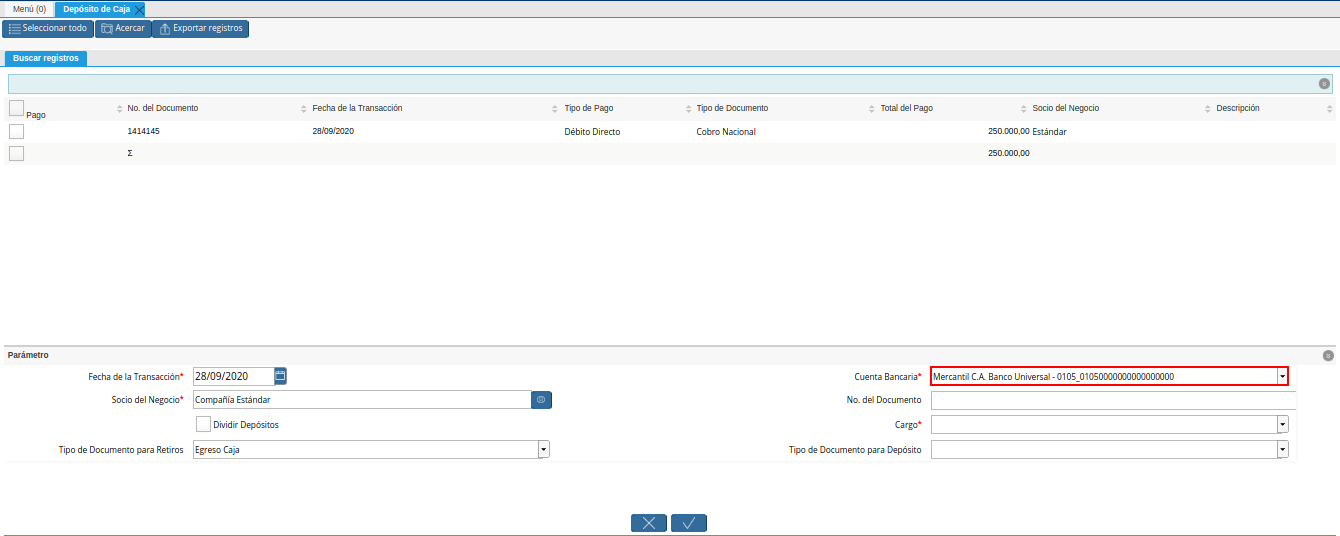The image size is (1340, 536).
Task: Confirm with the checkmark button
Action: click(689, 523)
